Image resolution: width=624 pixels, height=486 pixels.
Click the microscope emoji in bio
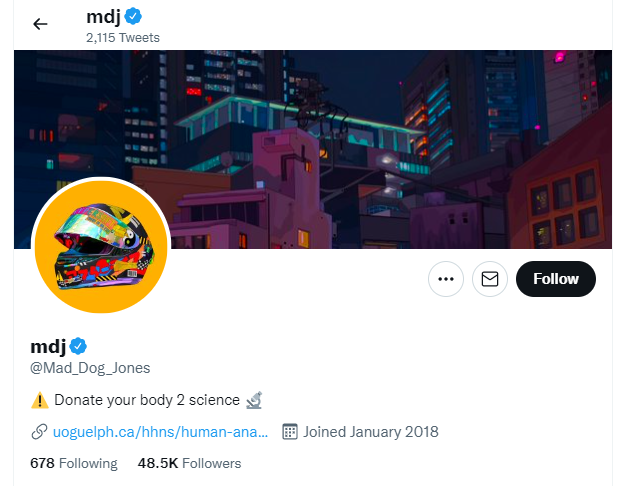tap(254, 400)
